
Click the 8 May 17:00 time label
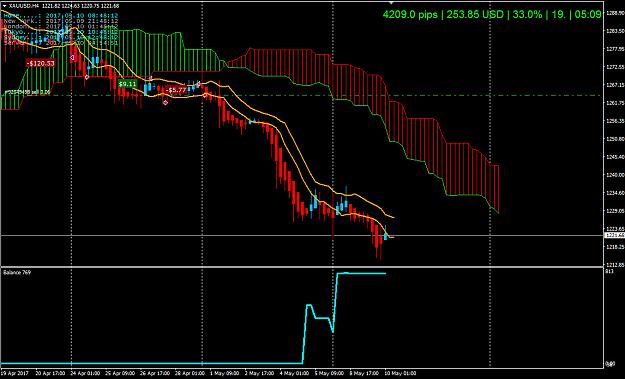click(x=364, y=373)
